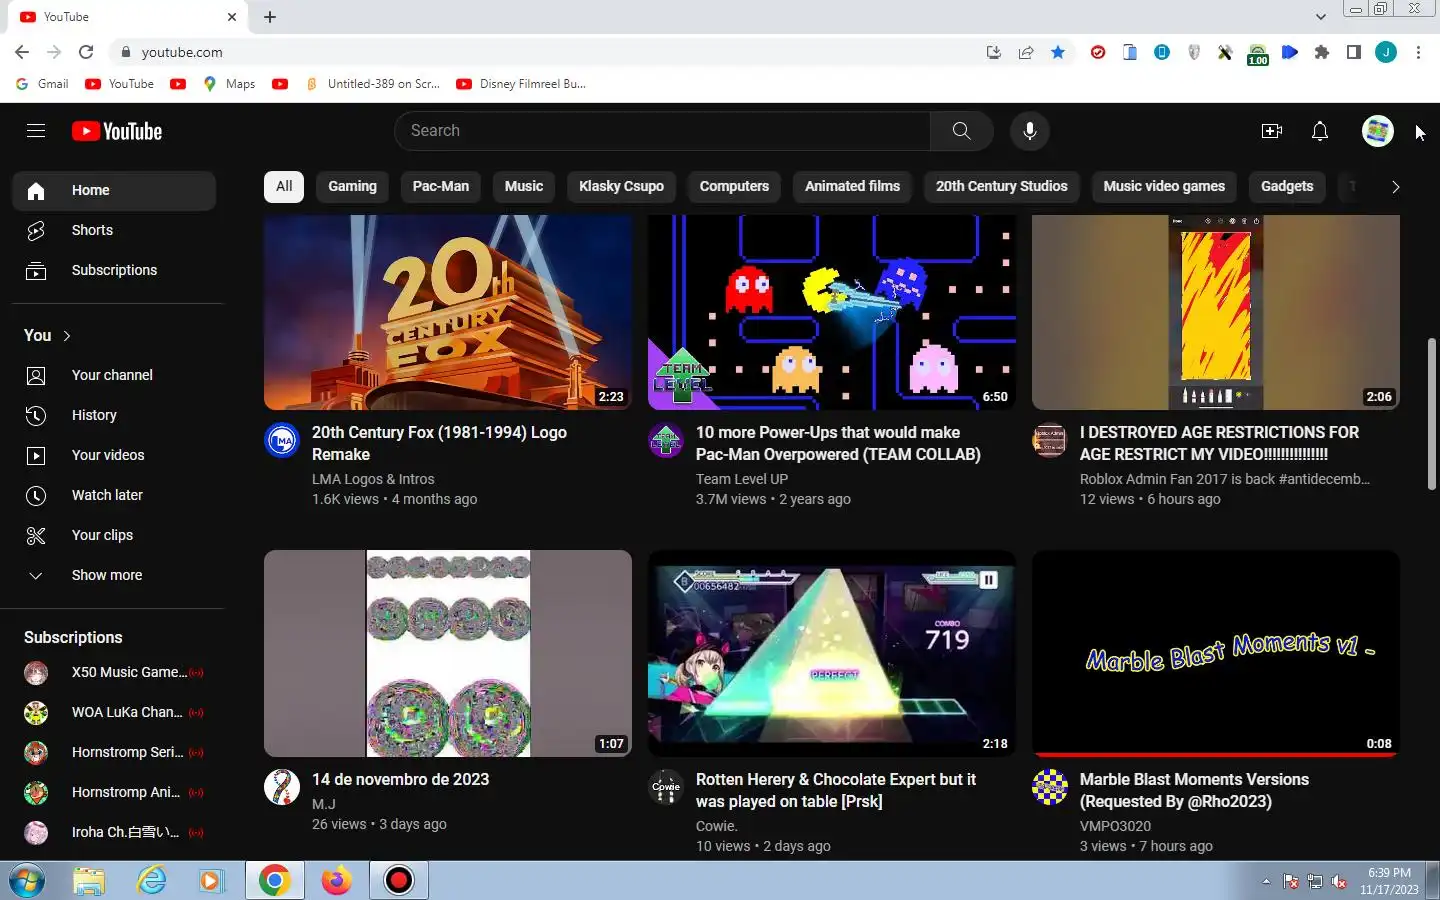This screenshot has width=1440, height=900.
Task: Open WOA LuKa Chan subscription
Action: point(114,712)
